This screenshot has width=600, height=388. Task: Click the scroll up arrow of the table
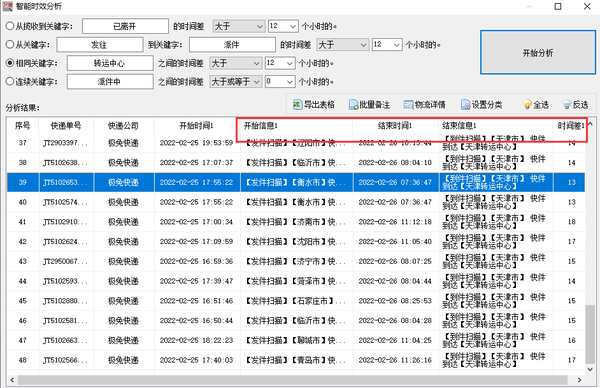[x=590, y=124]
